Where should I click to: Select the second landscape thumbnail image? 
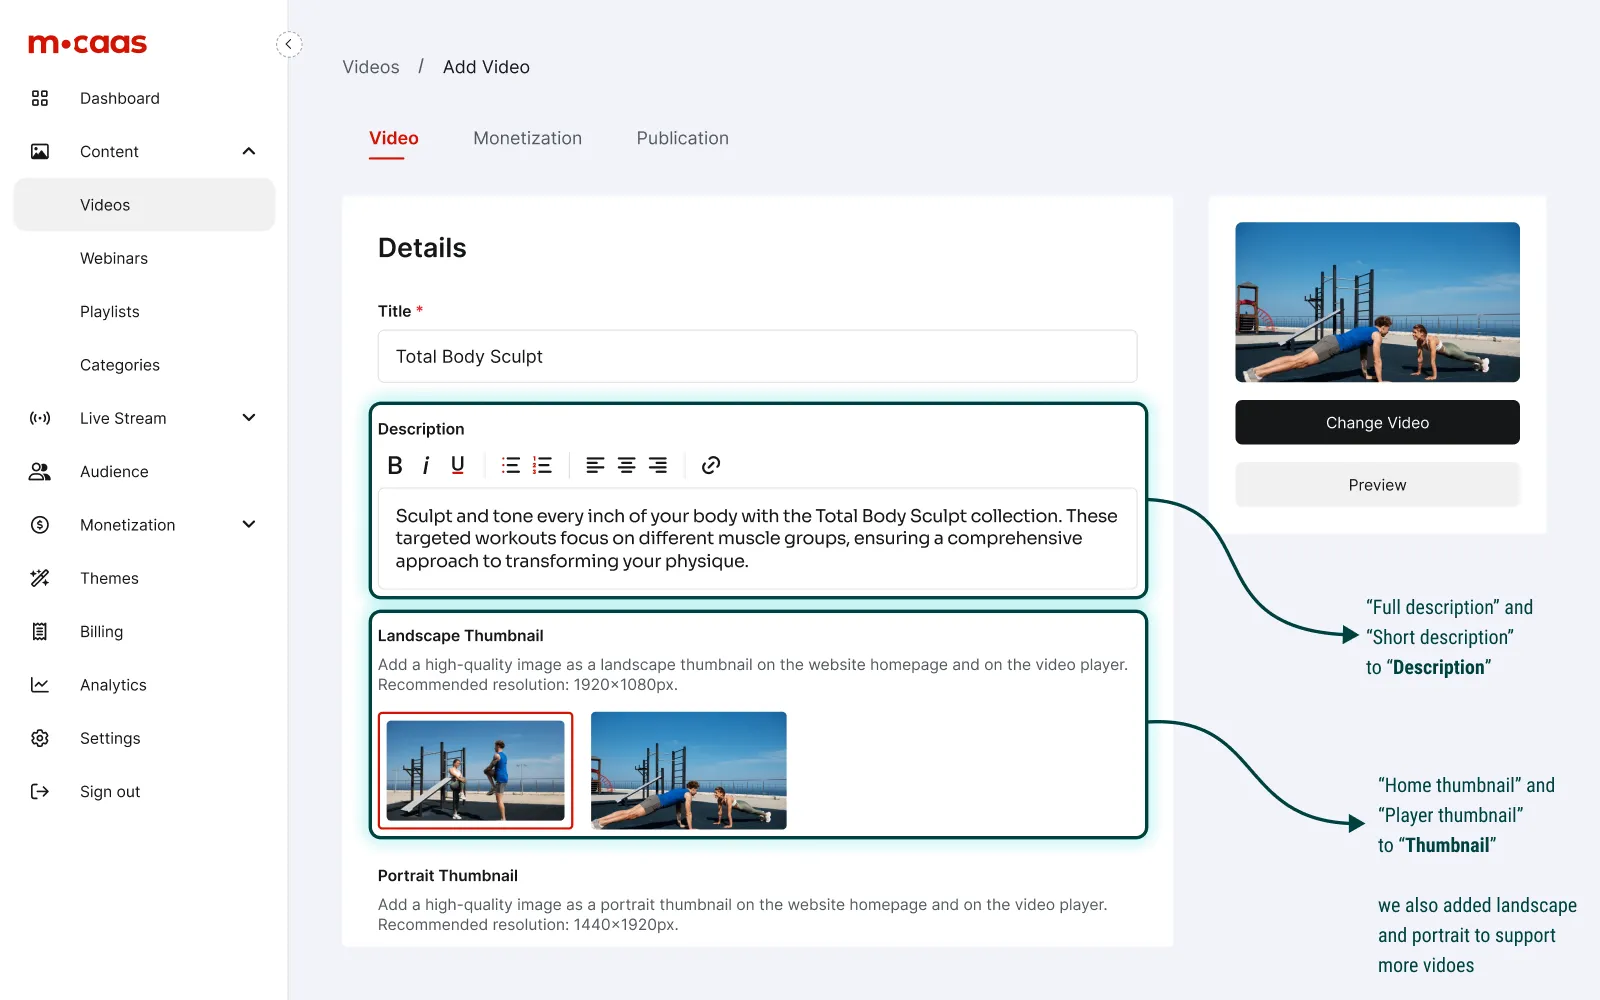(x=688, y=770)
